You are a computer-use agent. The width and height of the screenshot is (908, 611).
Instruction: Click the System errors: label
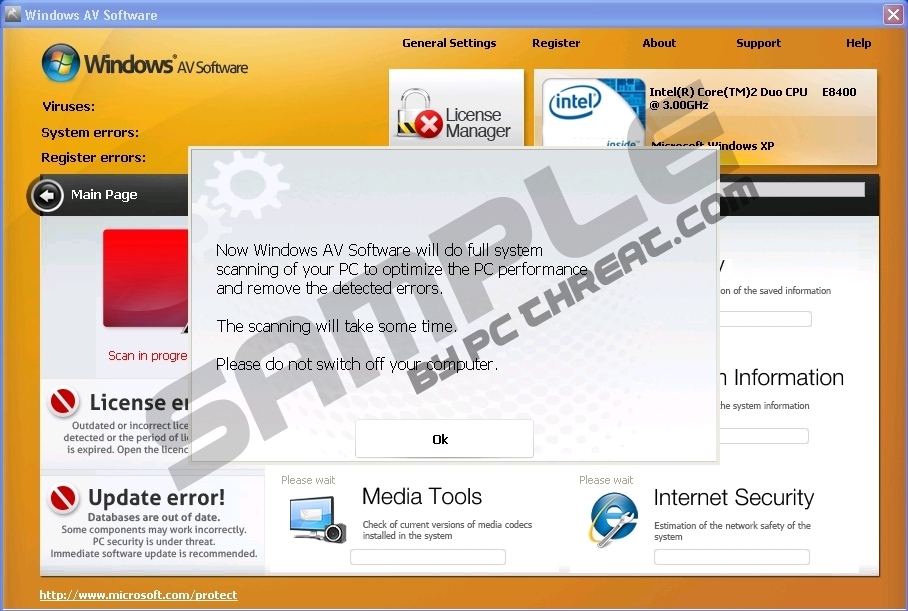pos(90,133)
